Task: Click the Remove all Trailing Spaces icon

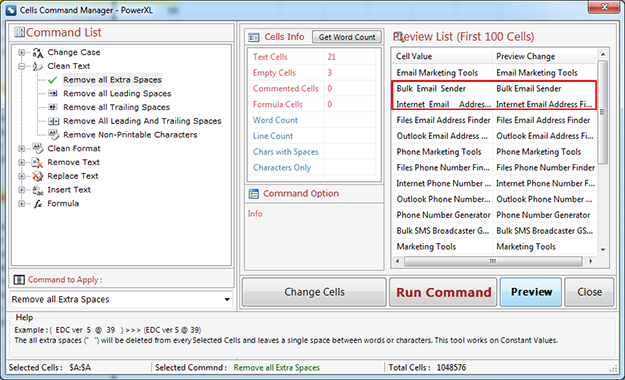Action: (53, 107)
